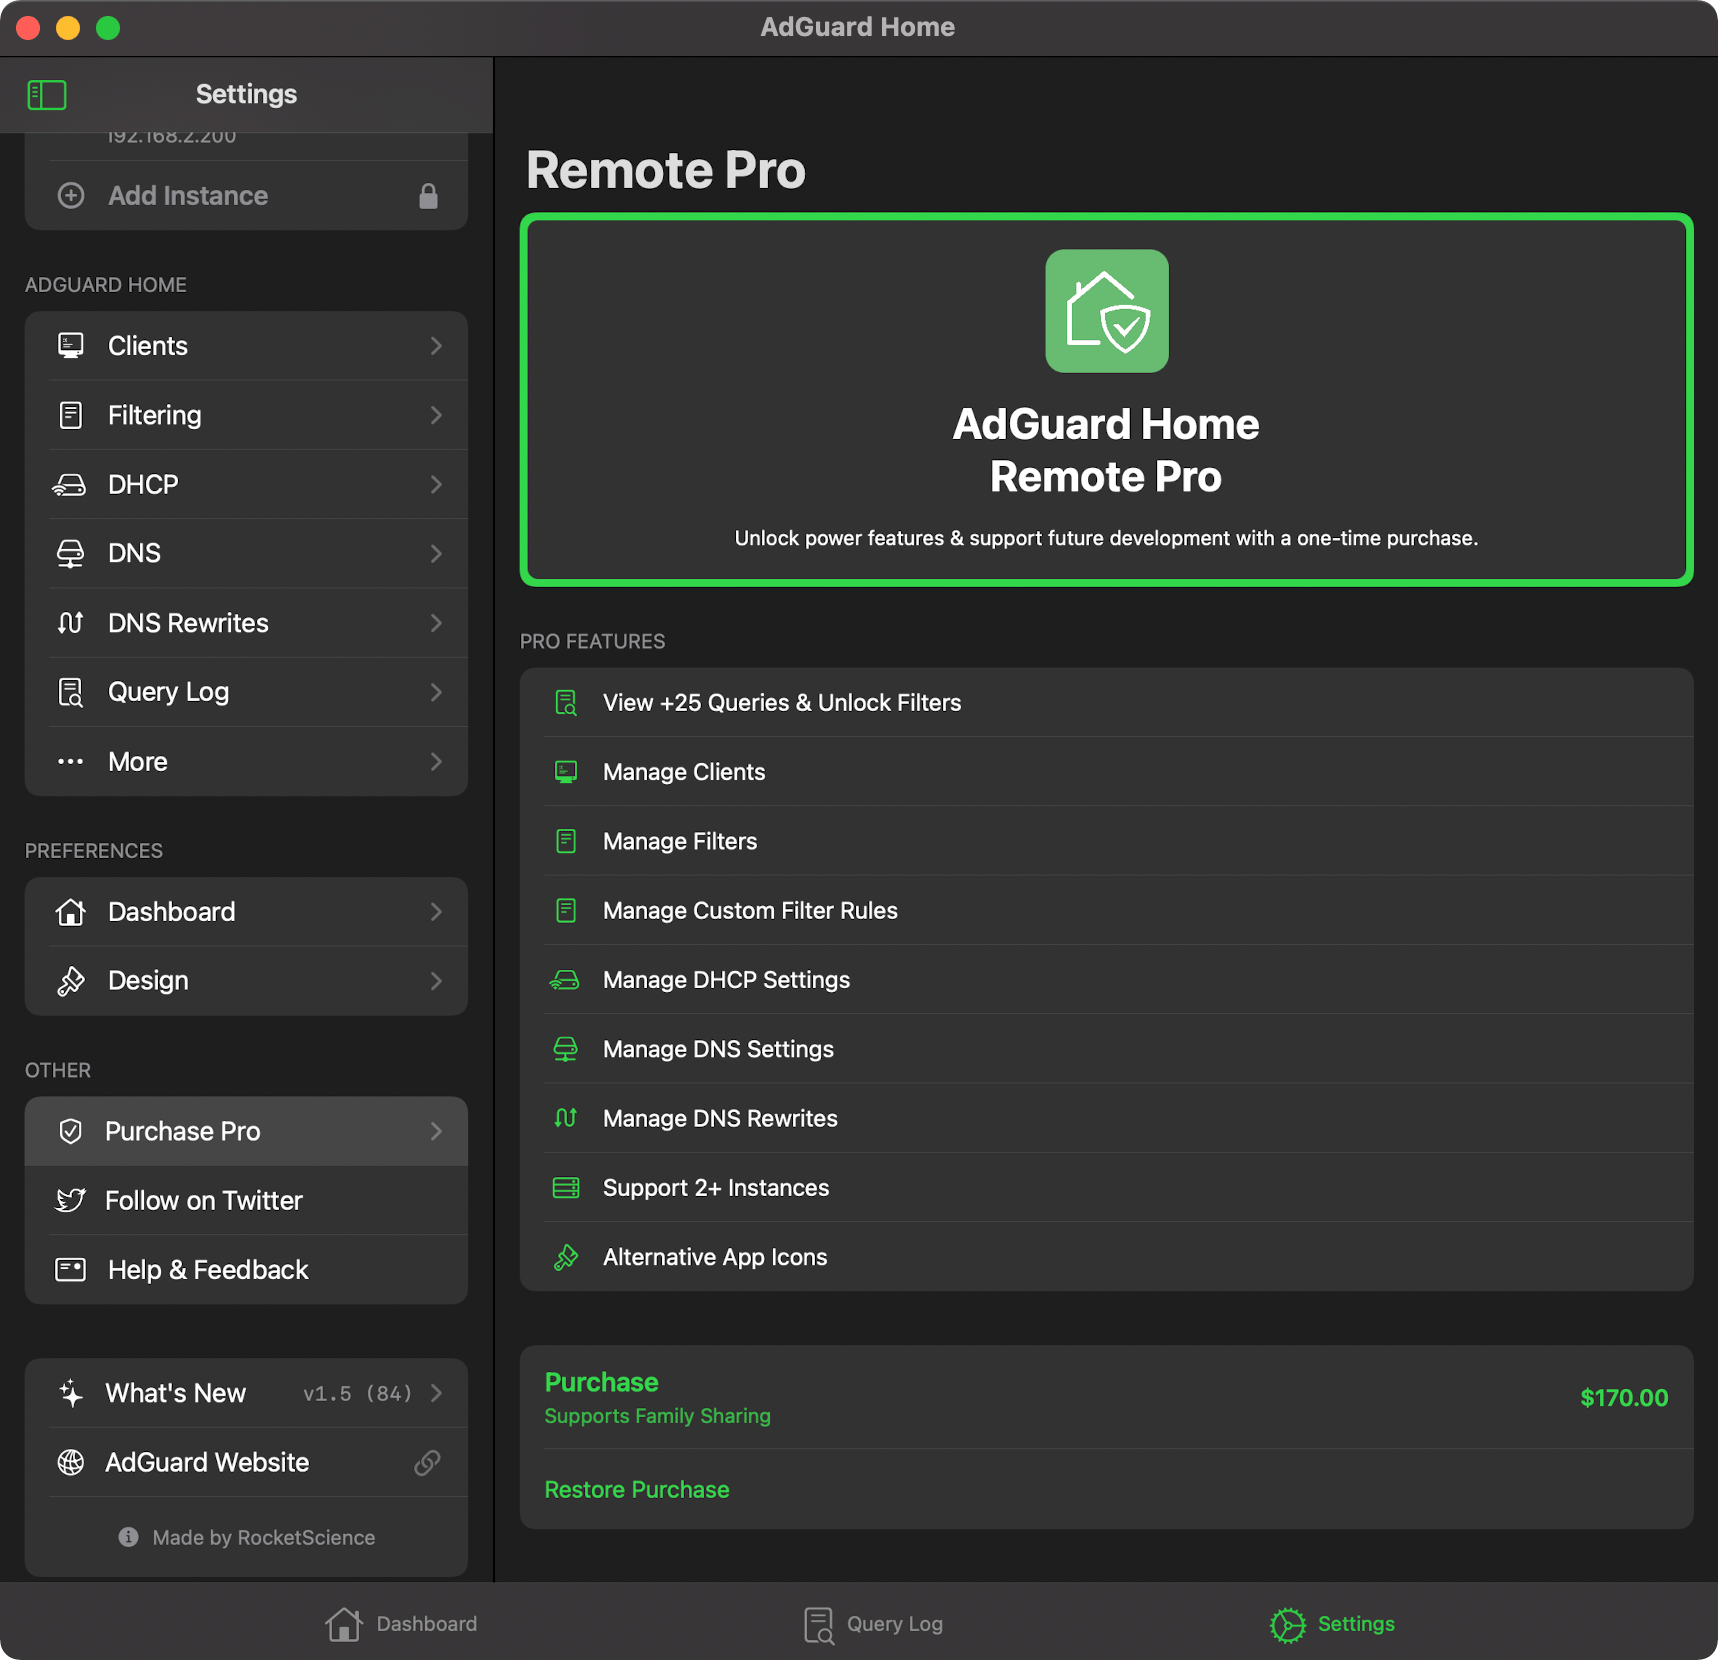Image resolution: width=1718 pixels, height=1660 pixels.
Task: Click Manage Filters text
Action: pos(680,842)
